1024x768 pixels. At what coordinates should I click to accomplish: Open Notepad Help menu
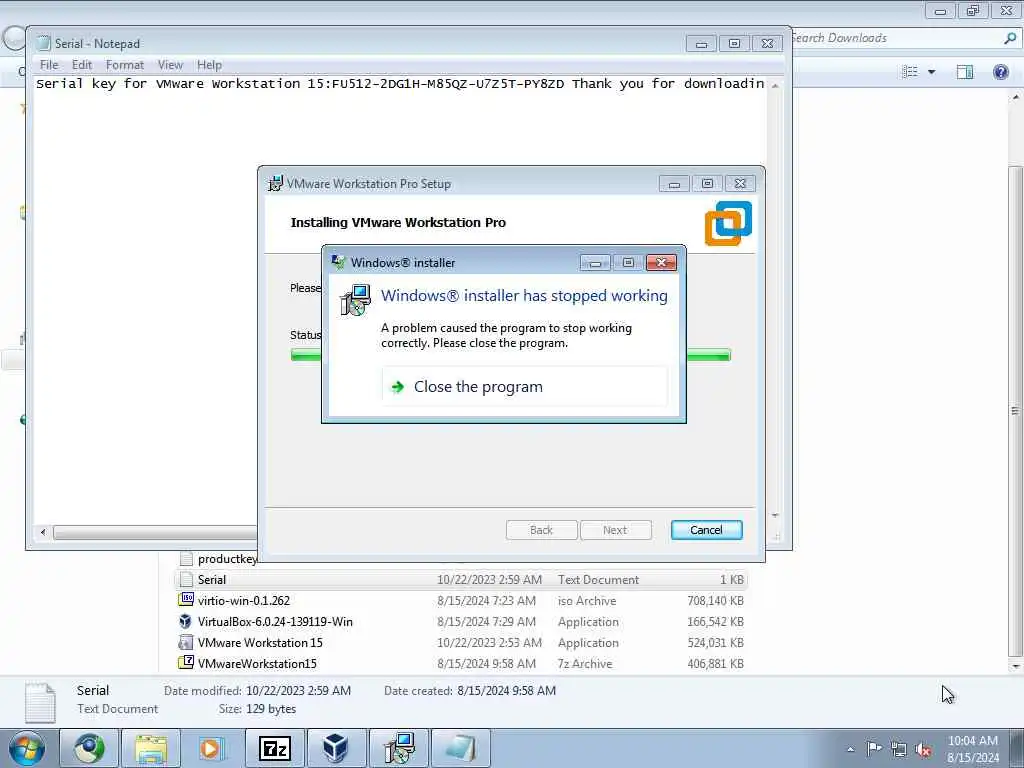point(210,65)
